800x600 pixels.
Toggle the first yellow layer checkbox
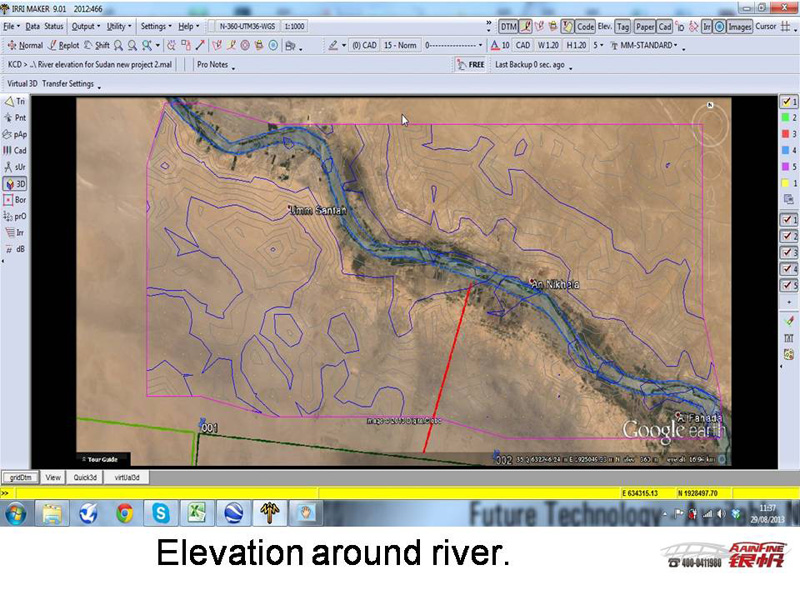click(788, 102)
